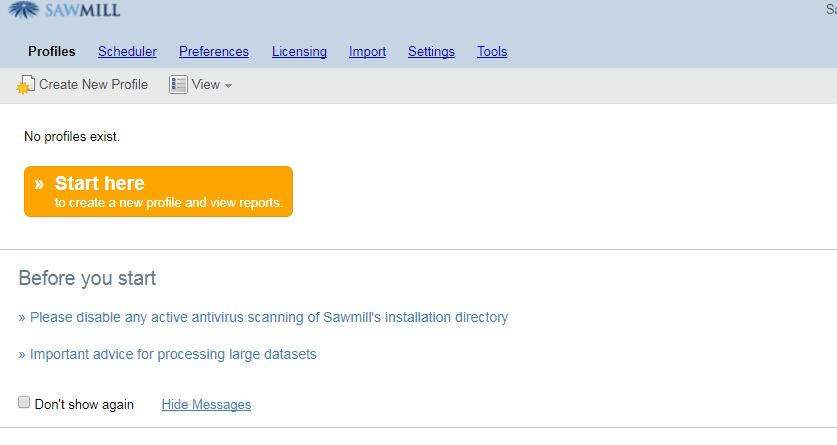Open the Licensing section

pos(299,51)
